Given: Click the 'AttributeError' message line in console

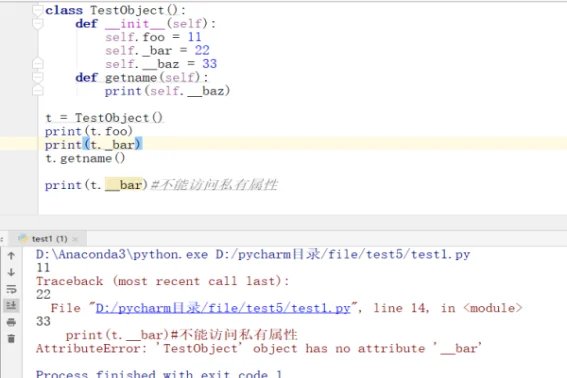Looking at the screenshot, I should pyautogui.click(x=259, y=348).
